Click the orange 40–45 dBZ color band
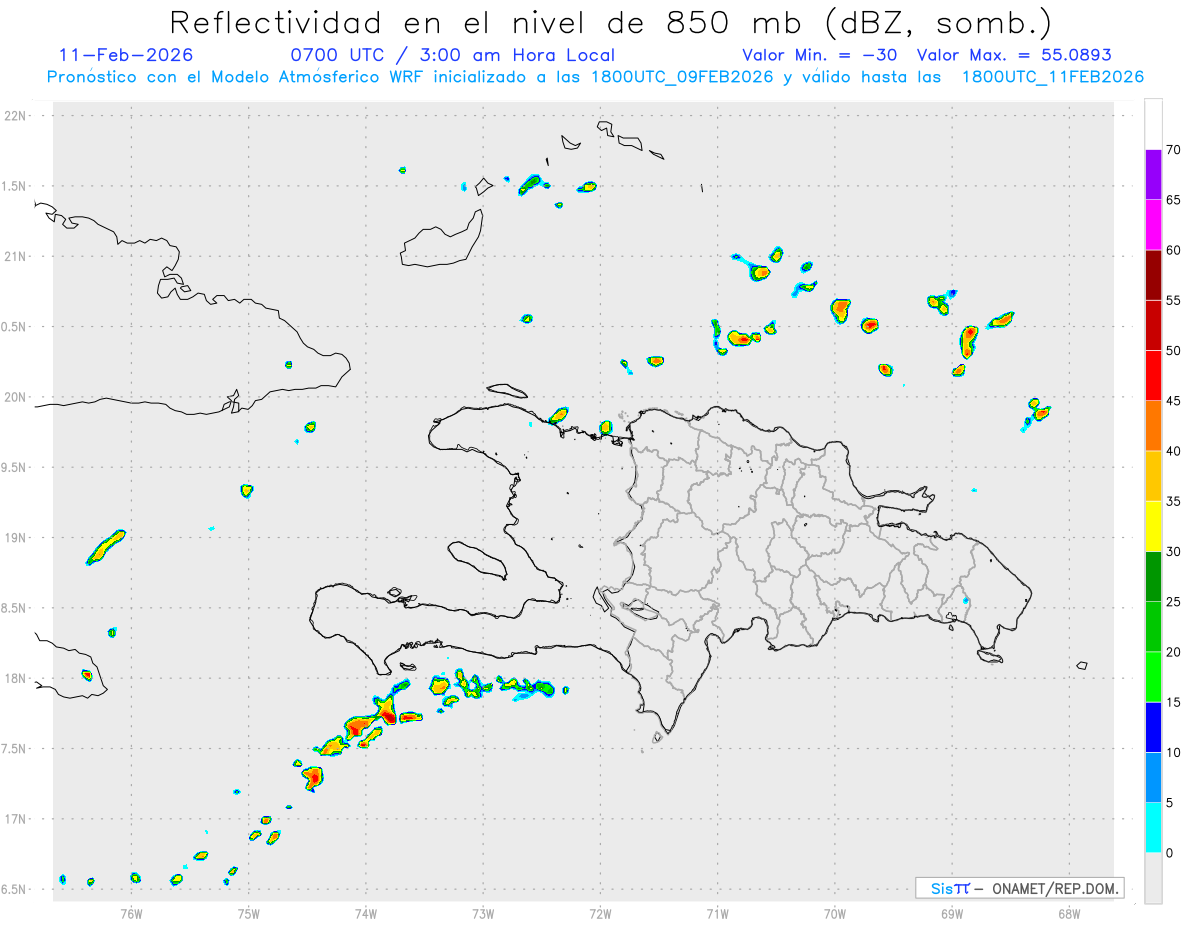This screenshot has width=1200, height=927. tap(1153, 425)
